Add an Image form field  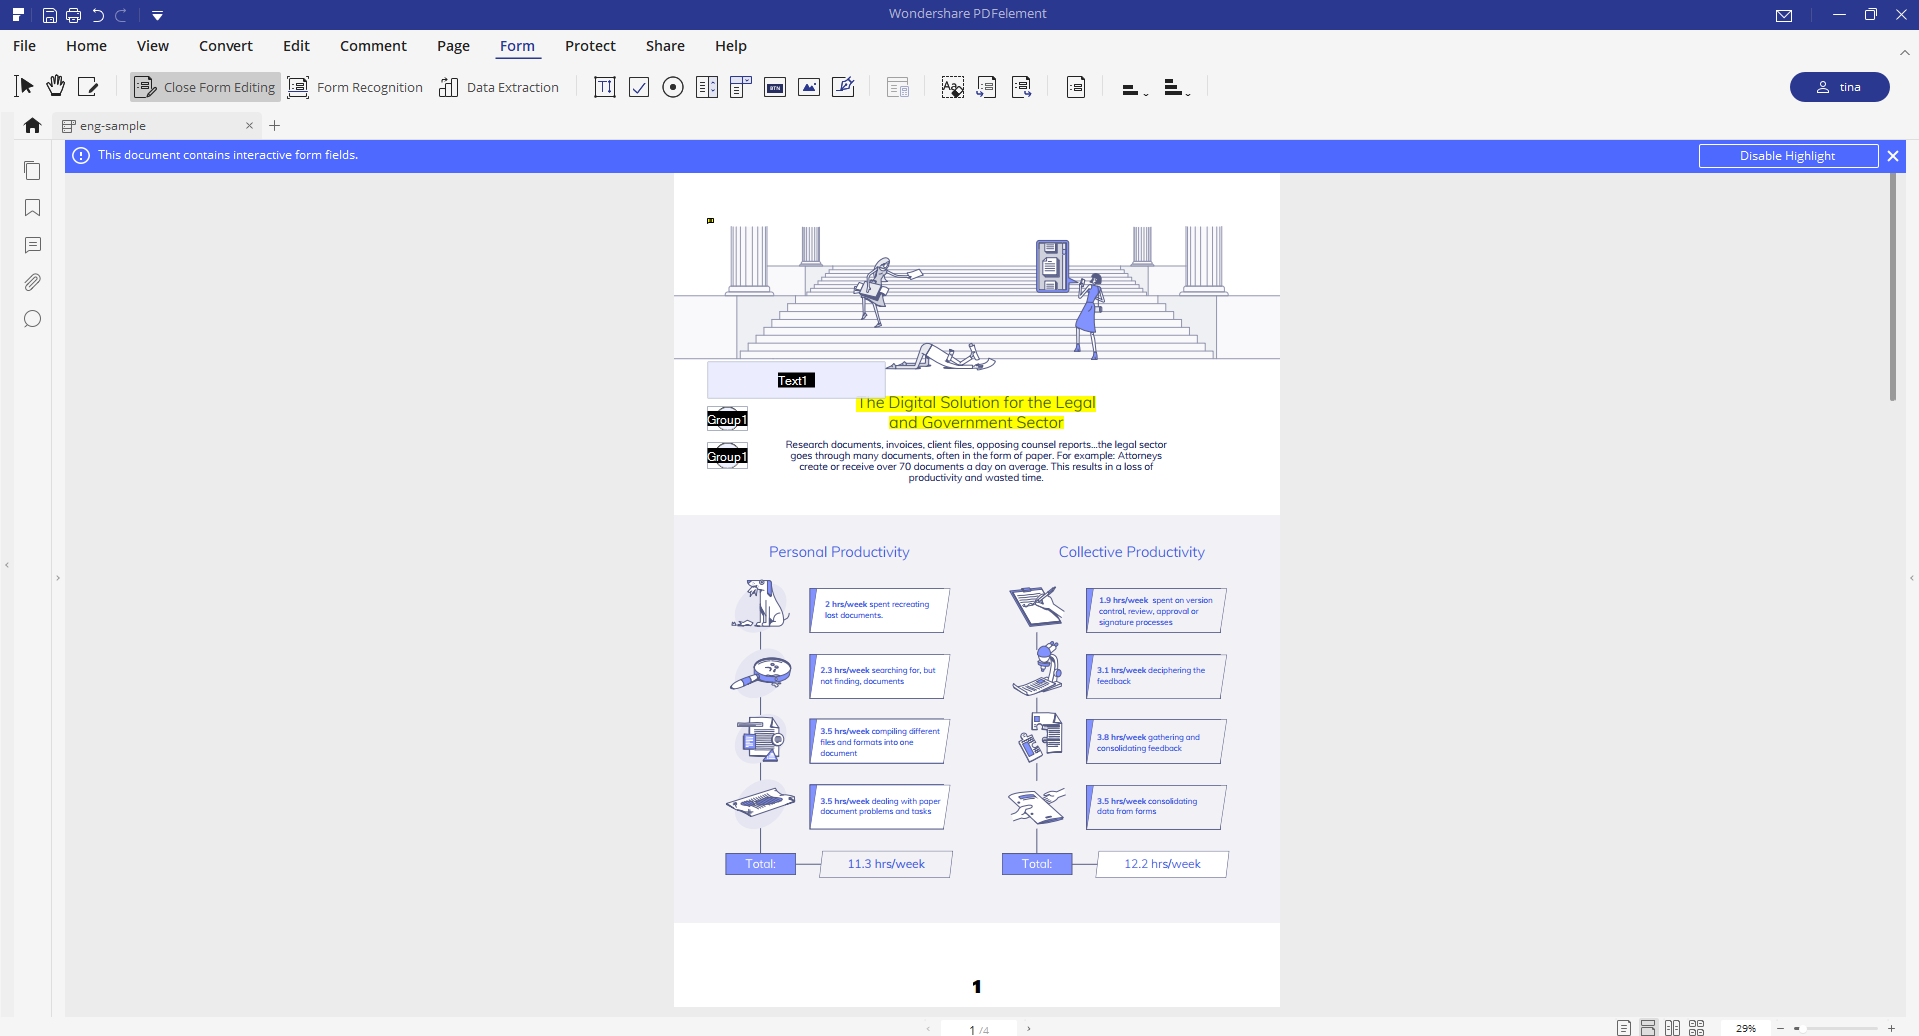click(808, 87)
